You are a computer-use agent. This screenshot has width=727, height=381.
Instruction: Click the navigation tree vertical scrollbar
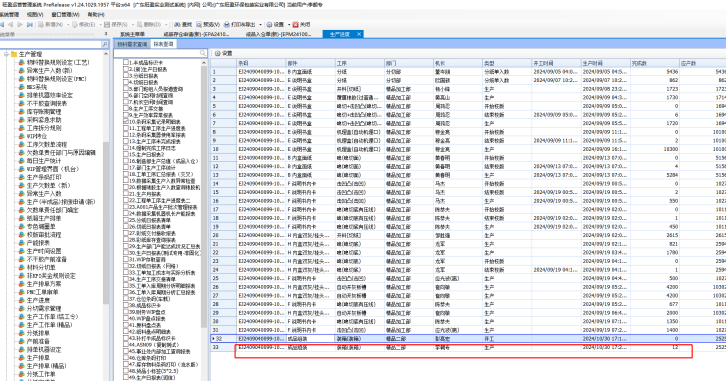coord(106,222)
